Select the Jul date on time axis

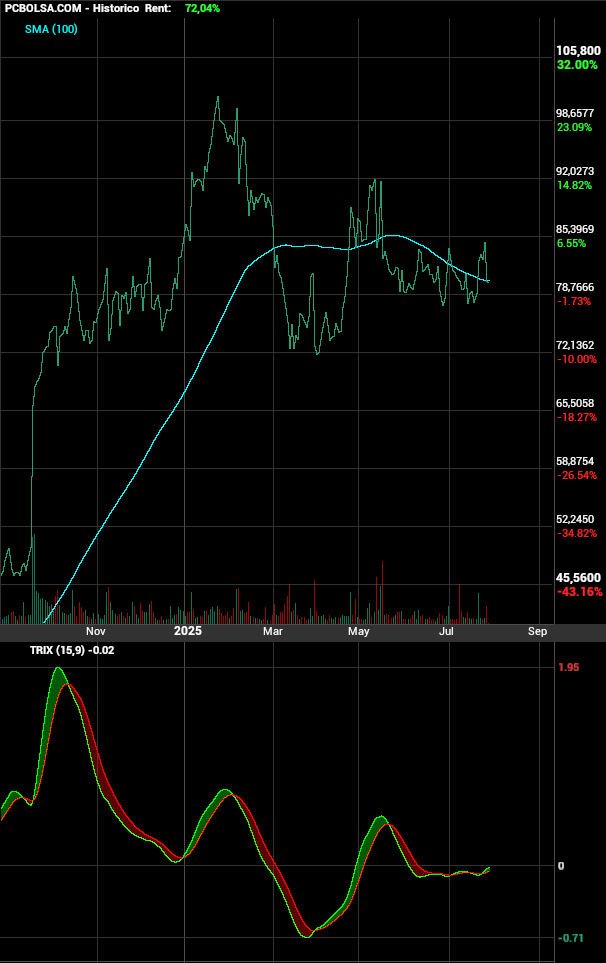(x=446, y=631)
